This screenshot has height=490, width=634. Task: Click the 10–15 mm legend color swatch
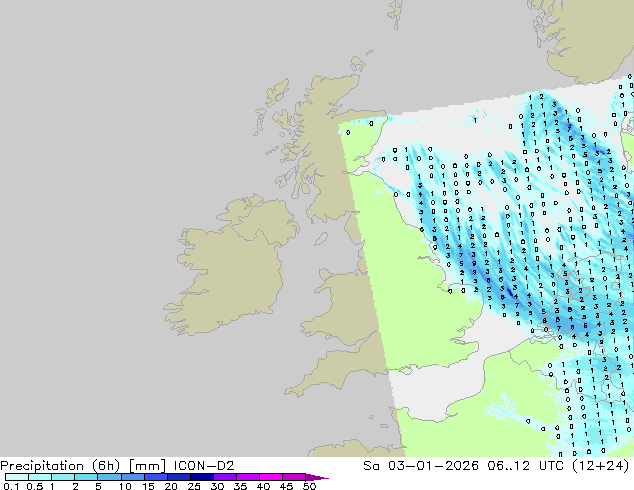pos(132,477)
